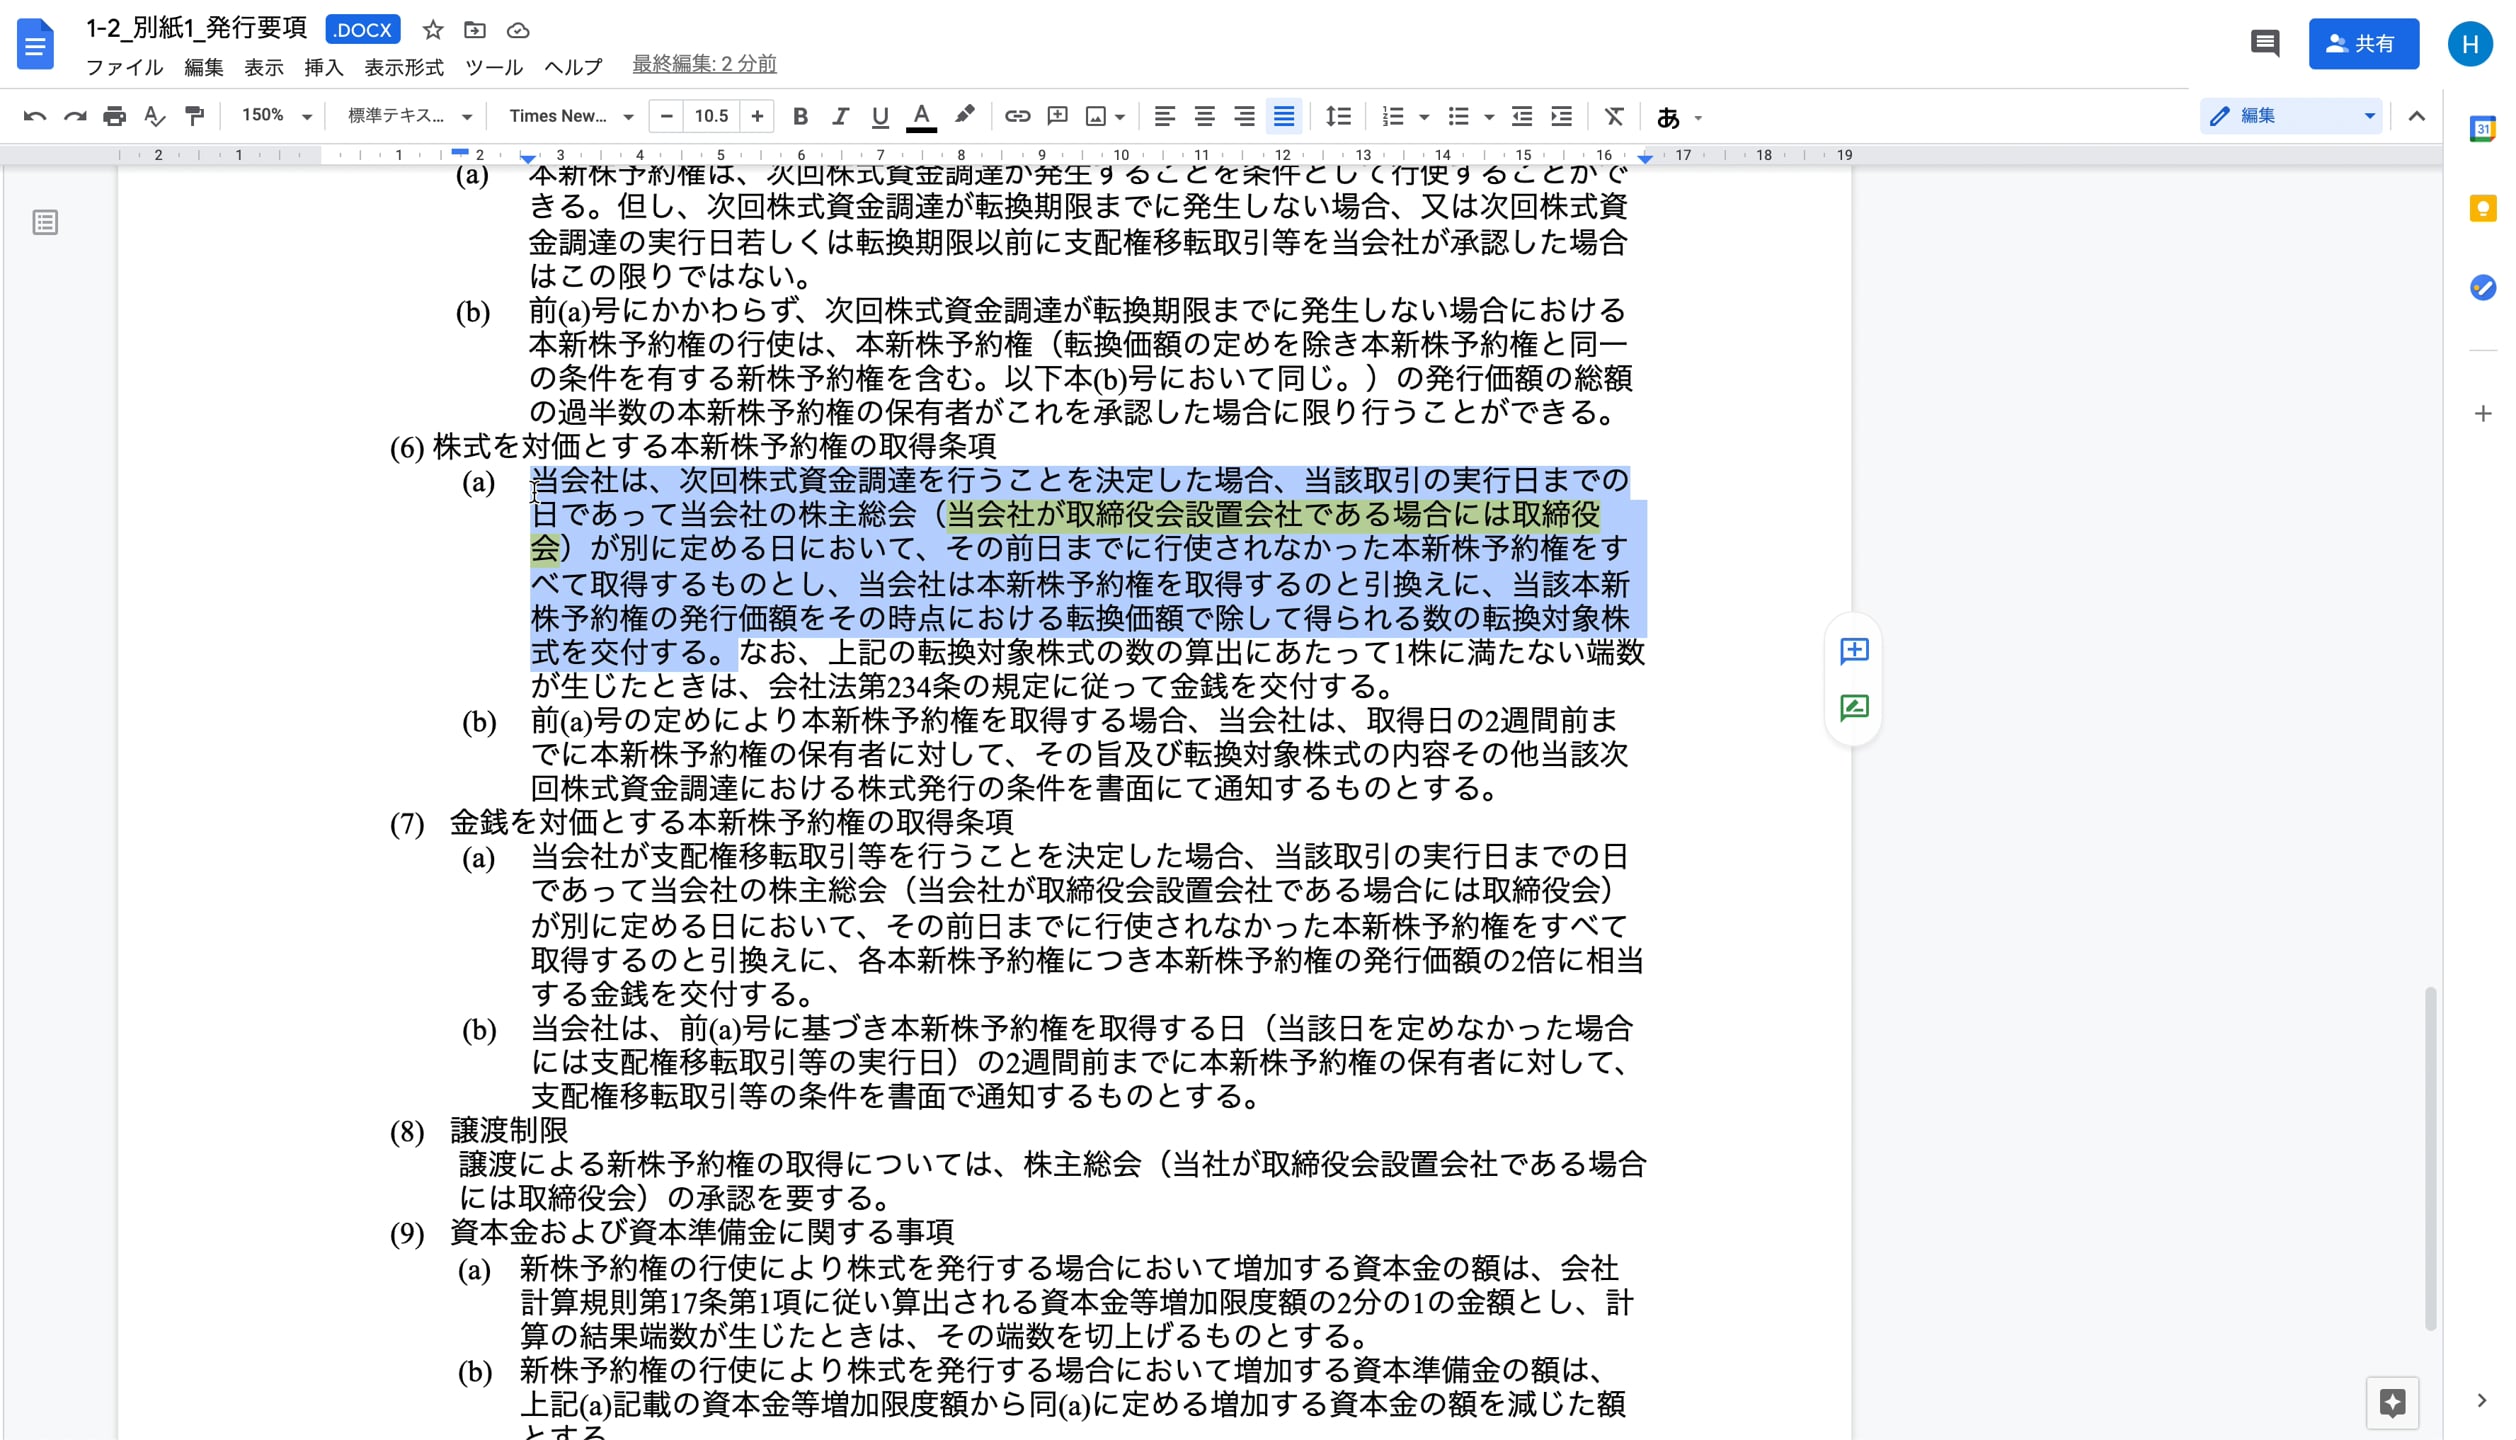Open the 挿入 menu
2516x1440 pixels.
323,67
